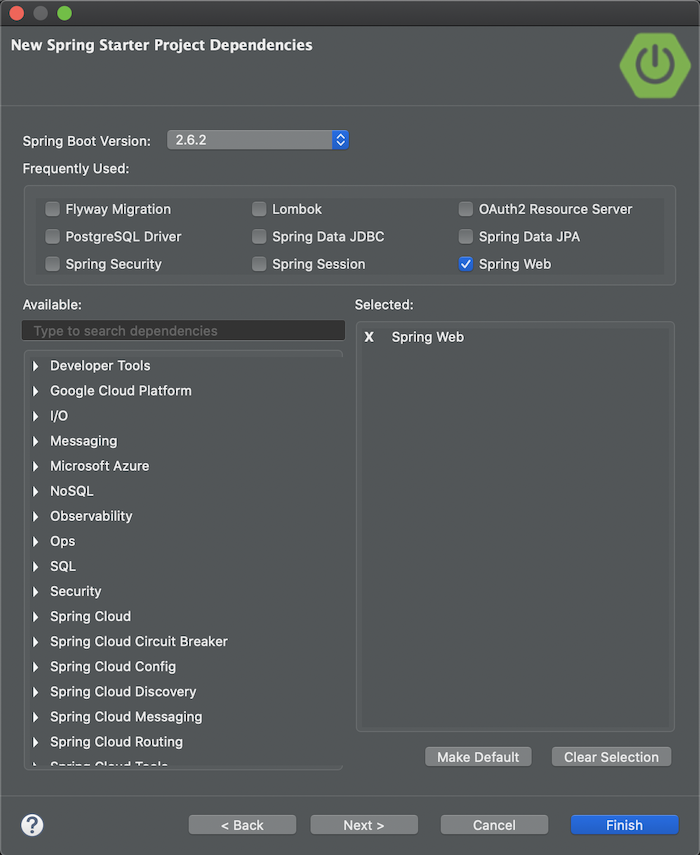Open the help question mark icon
Viewport: 700px width, 855px height.
pyautogui.click(x=32, y=824)
